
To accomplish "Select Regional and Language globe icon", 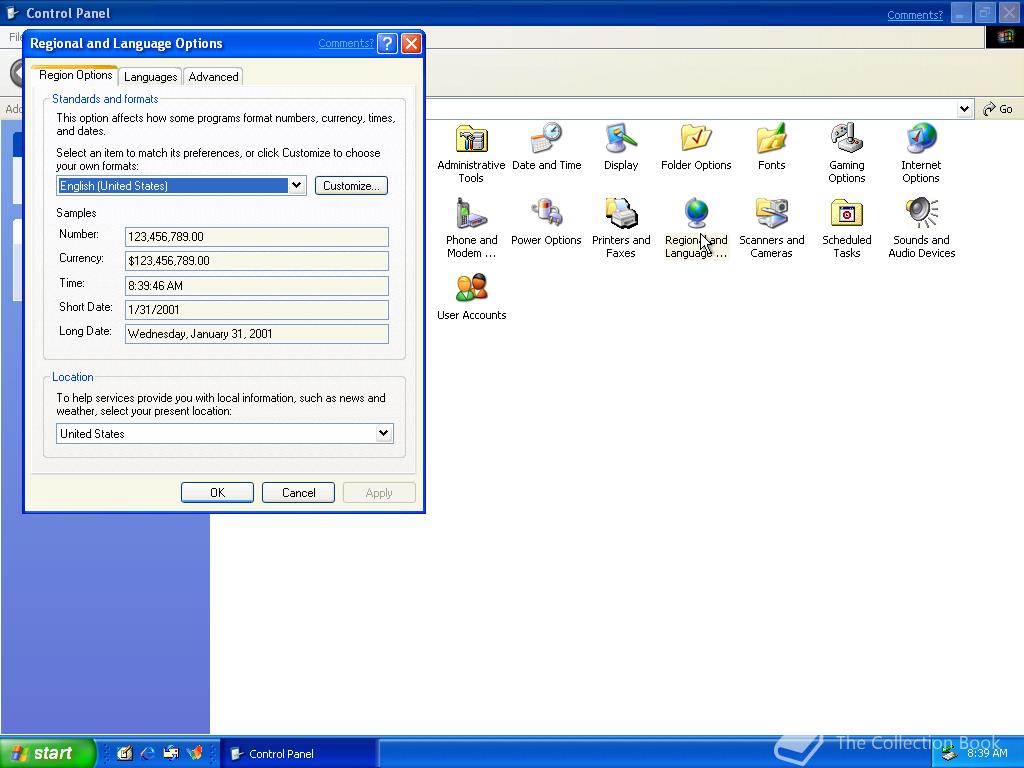I will [696, 214].
